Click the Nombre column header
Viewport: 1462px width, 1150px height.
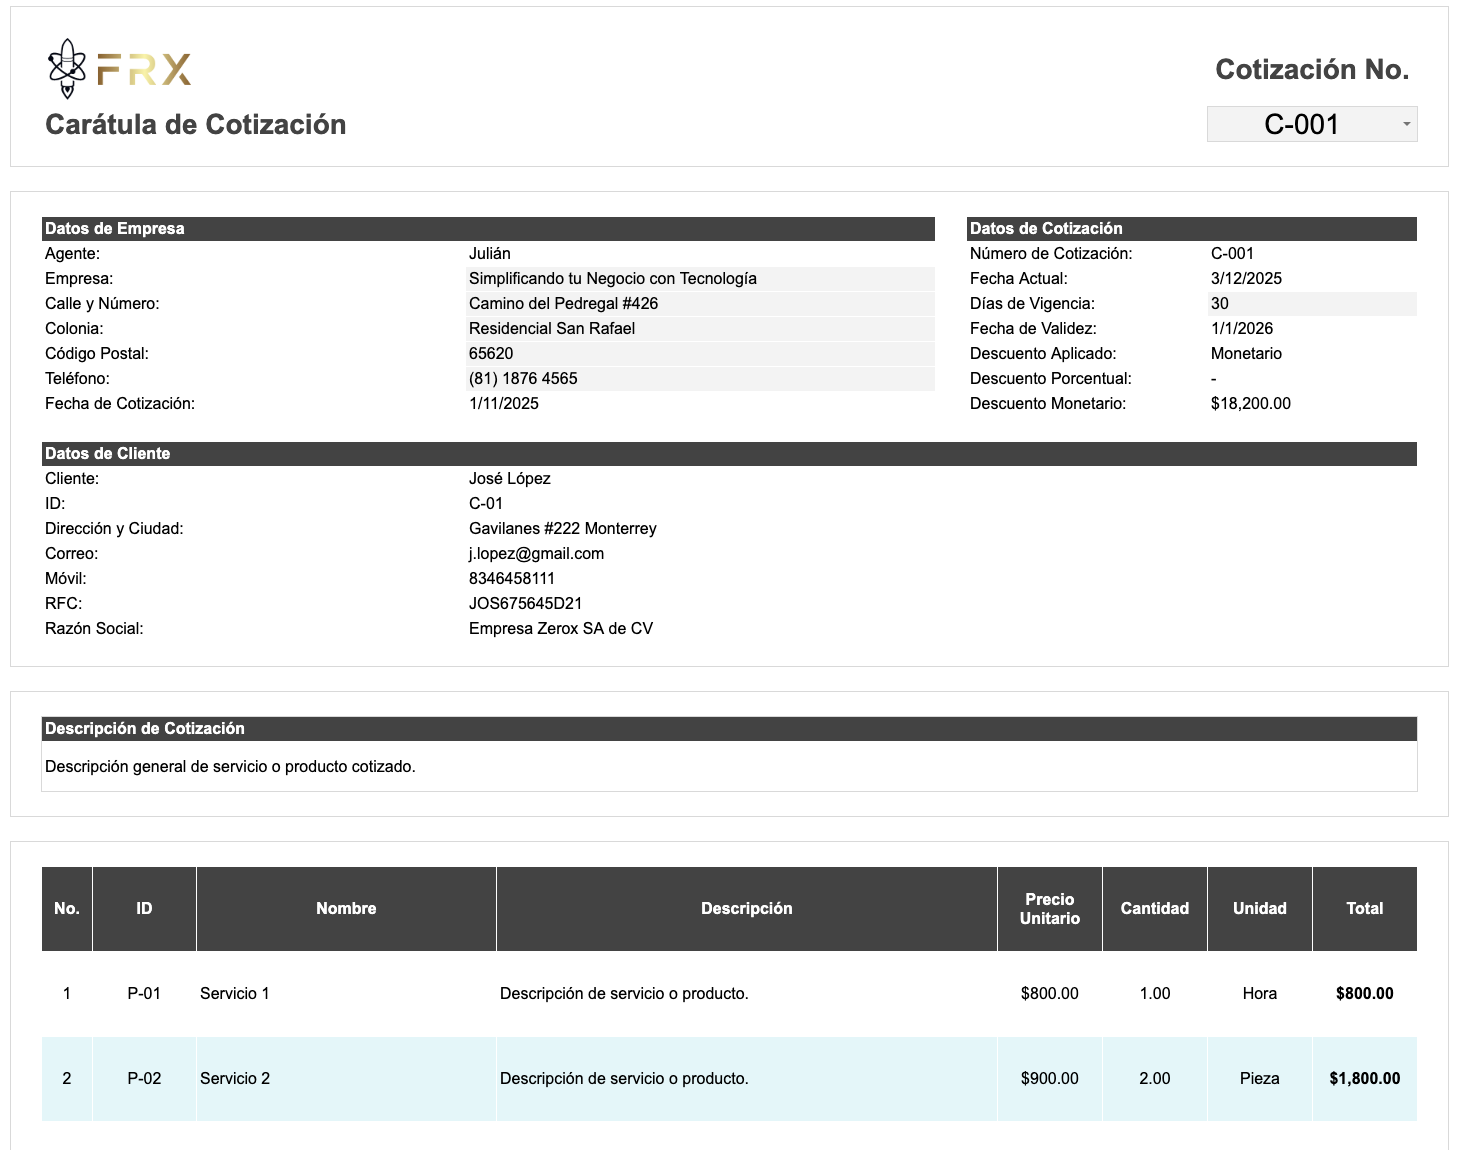[x=346, y=909]
